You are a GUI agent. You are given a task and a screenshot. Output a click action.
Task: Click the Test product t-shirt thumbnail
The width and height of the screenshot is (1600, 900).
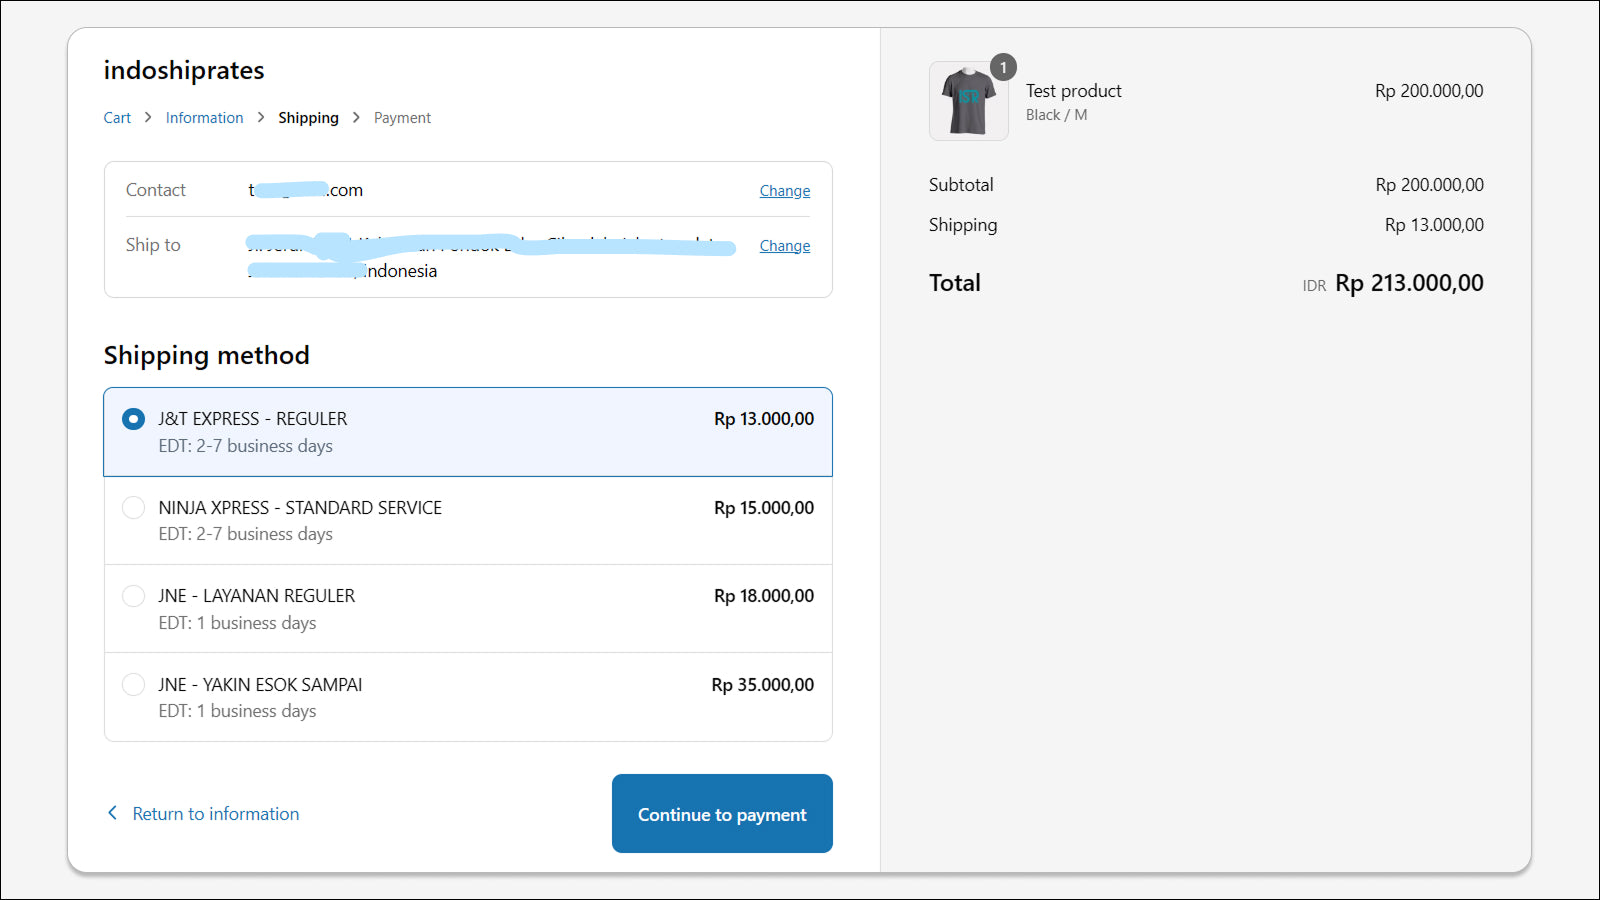click(x=969, y=101)
